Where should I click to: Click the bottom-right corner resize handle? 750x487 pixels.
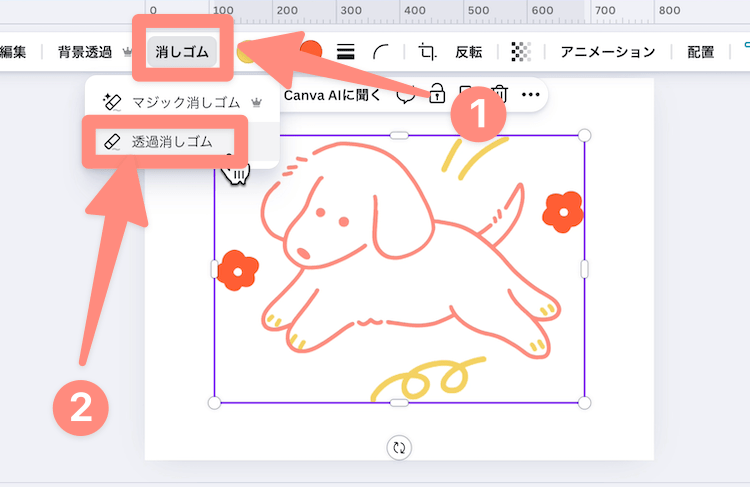click(x=584, y=403)
